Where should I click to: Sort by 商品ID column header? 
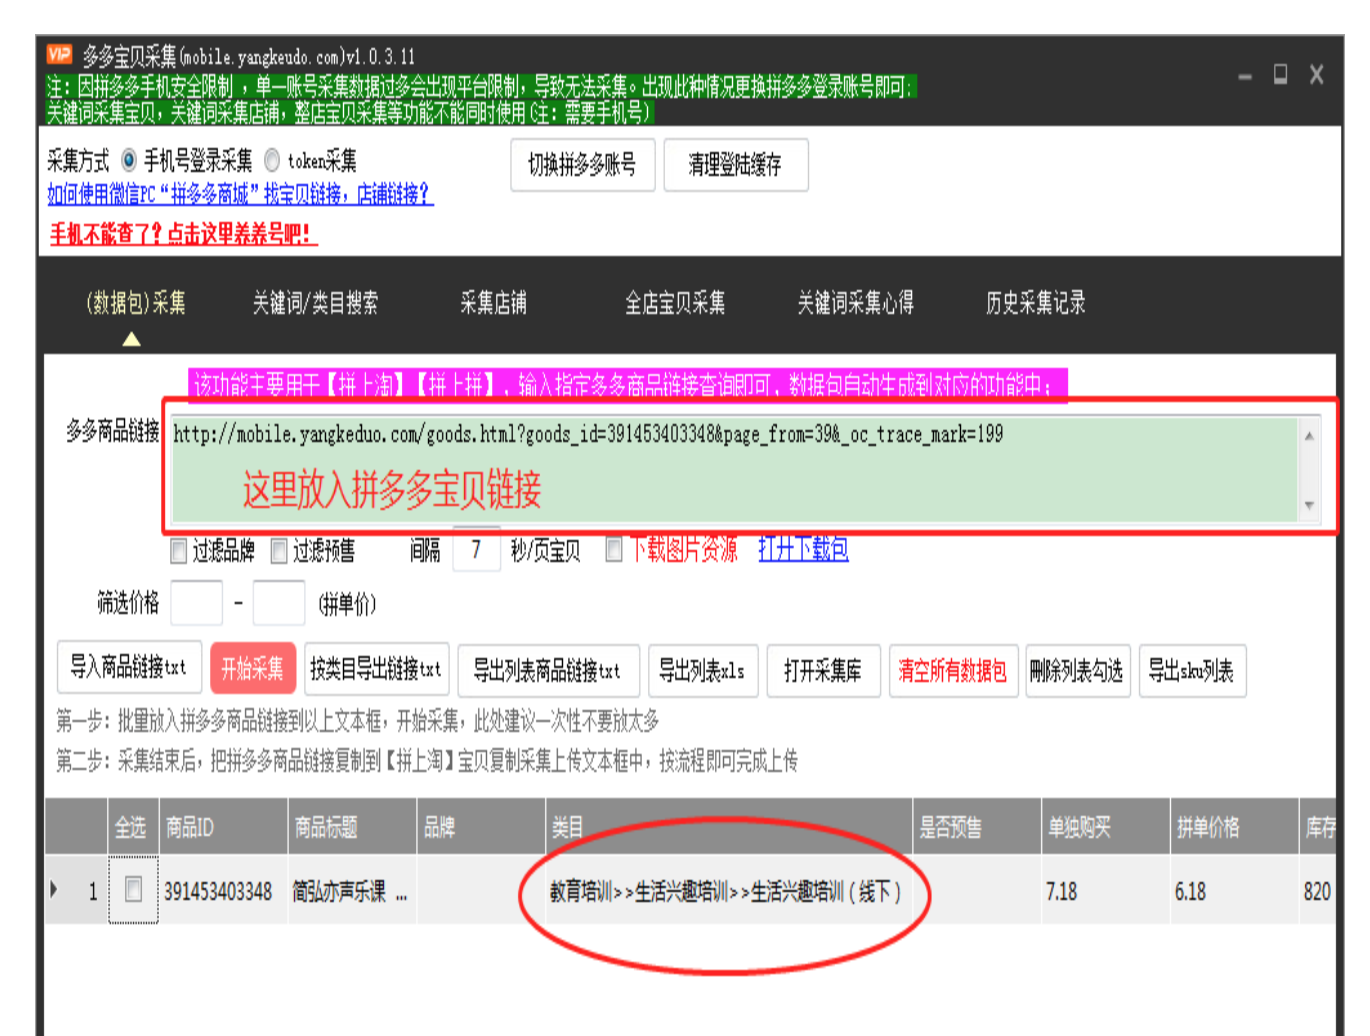(223, 827)
